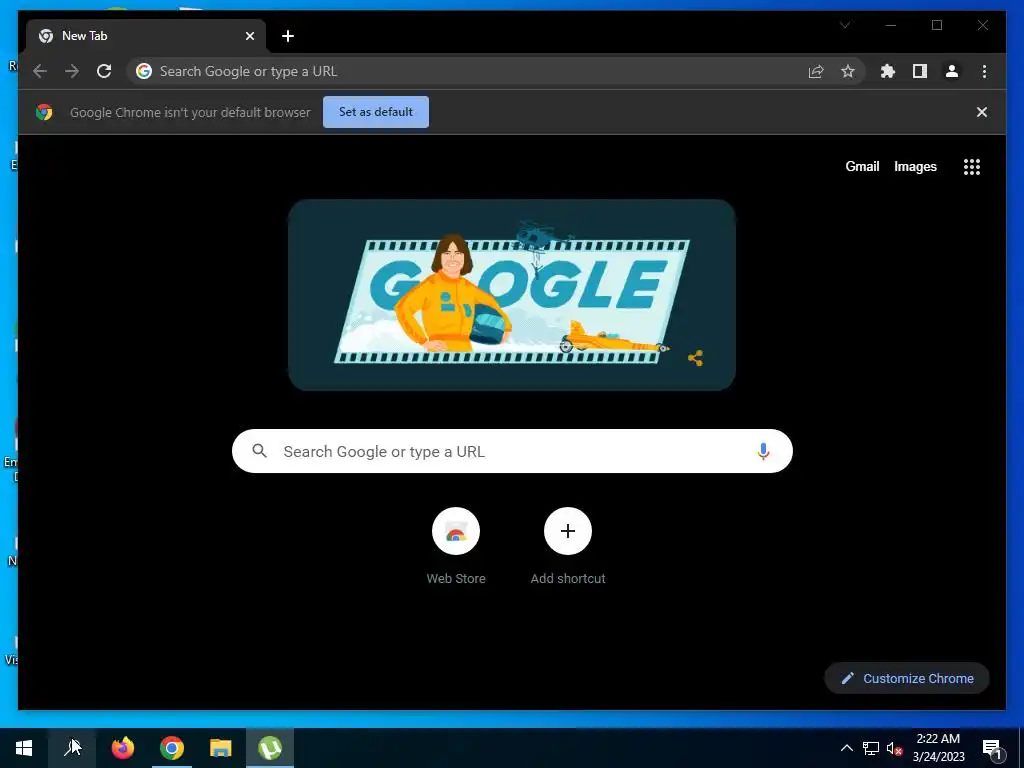Launch Firefox from the taskbar
The width and height of the screenshot is (1024, 768).
point(122,748)
